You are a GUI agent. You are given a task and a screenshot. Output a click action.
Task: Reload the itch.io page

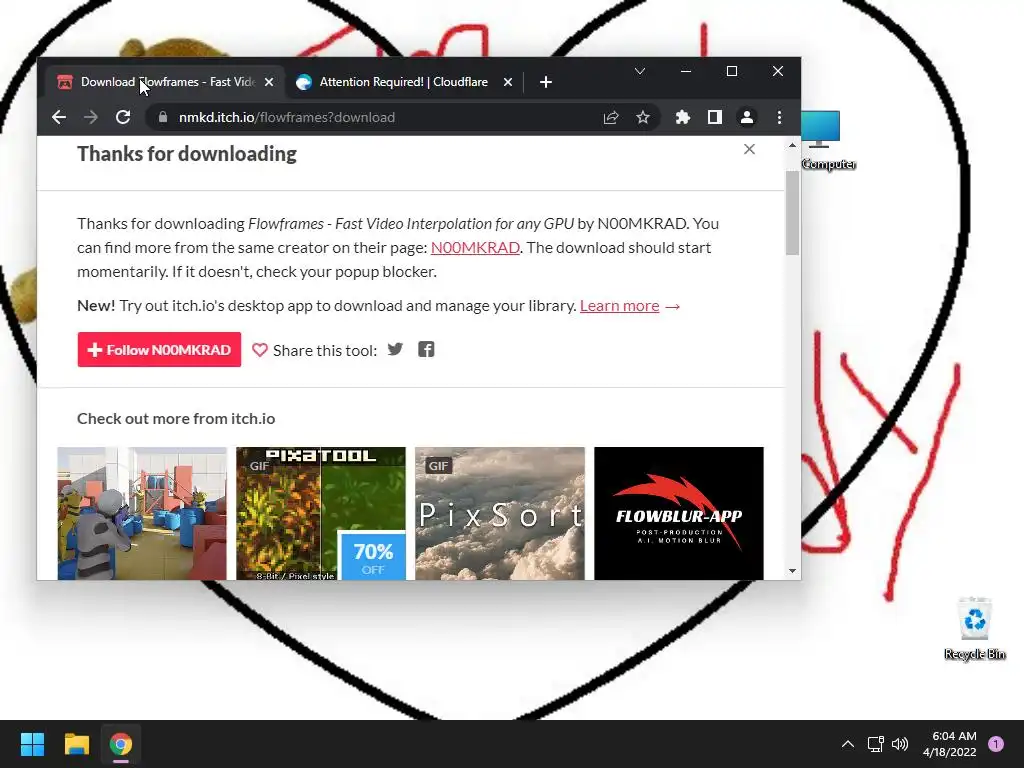[123, 117]
